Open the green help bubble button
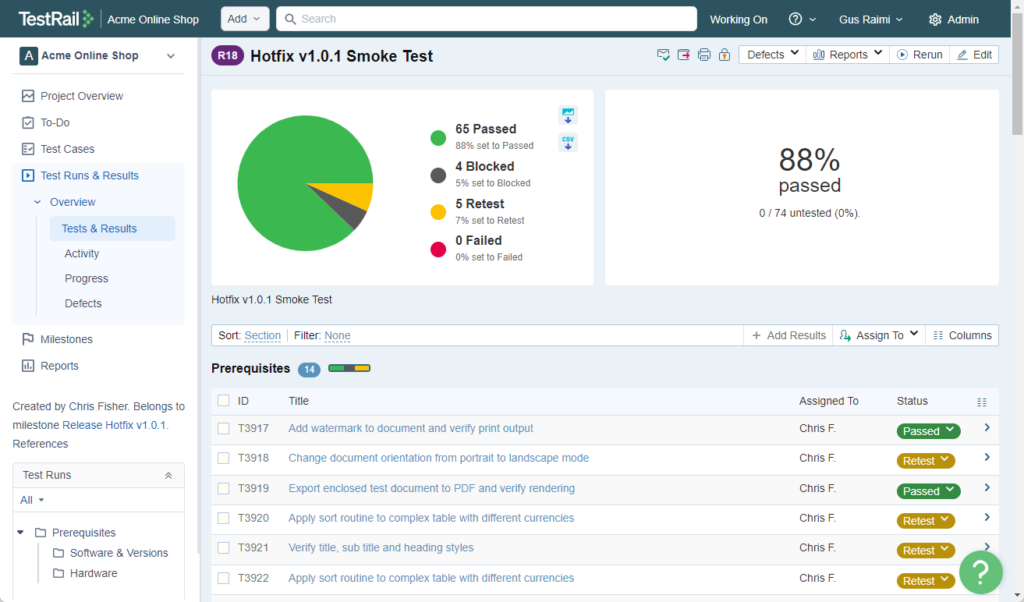This screenshot has width=1024, height=602. pos(980,571)
